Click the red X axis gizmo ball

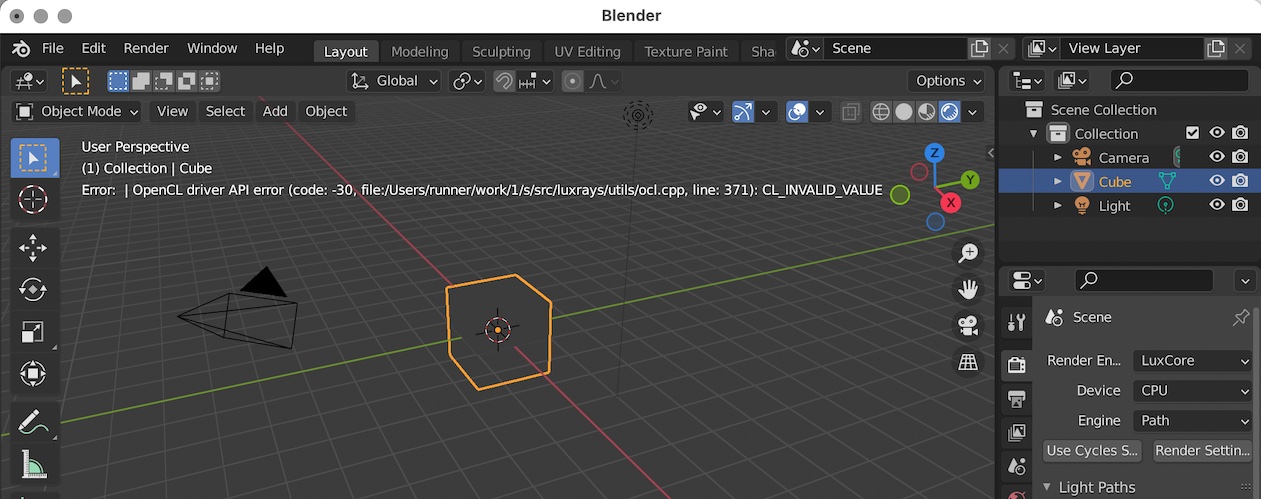951,203
